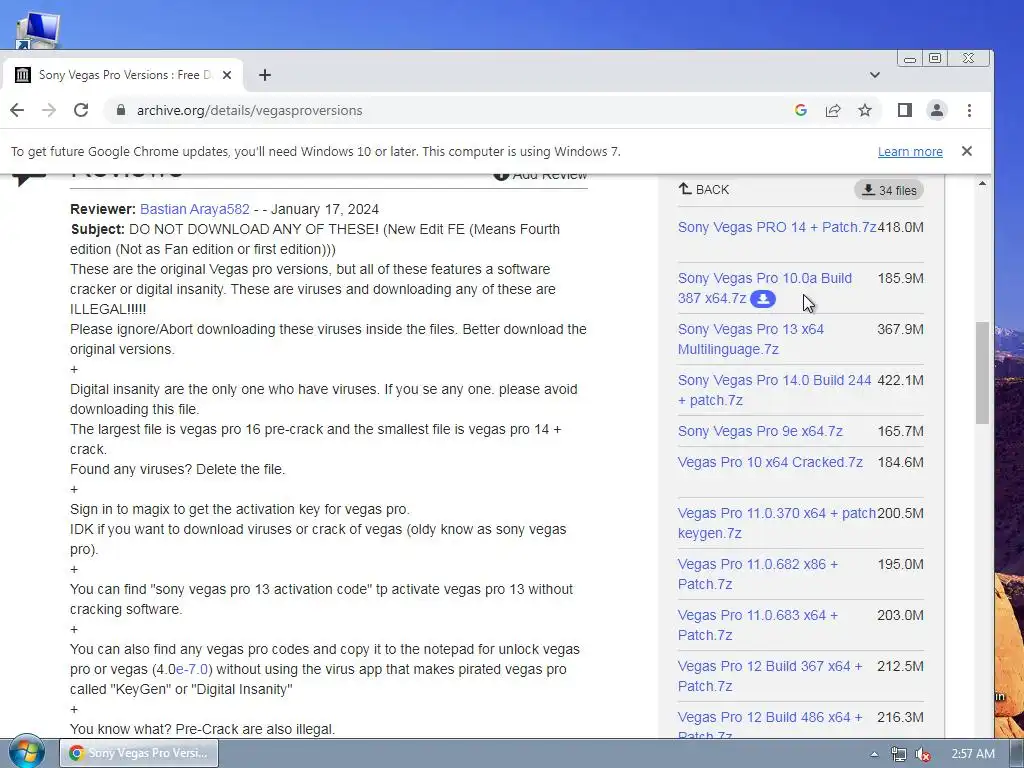1024x768 pixels.
Task: Open Sony Vegas Pro 9e x64.7z
Action: [760, 431]
